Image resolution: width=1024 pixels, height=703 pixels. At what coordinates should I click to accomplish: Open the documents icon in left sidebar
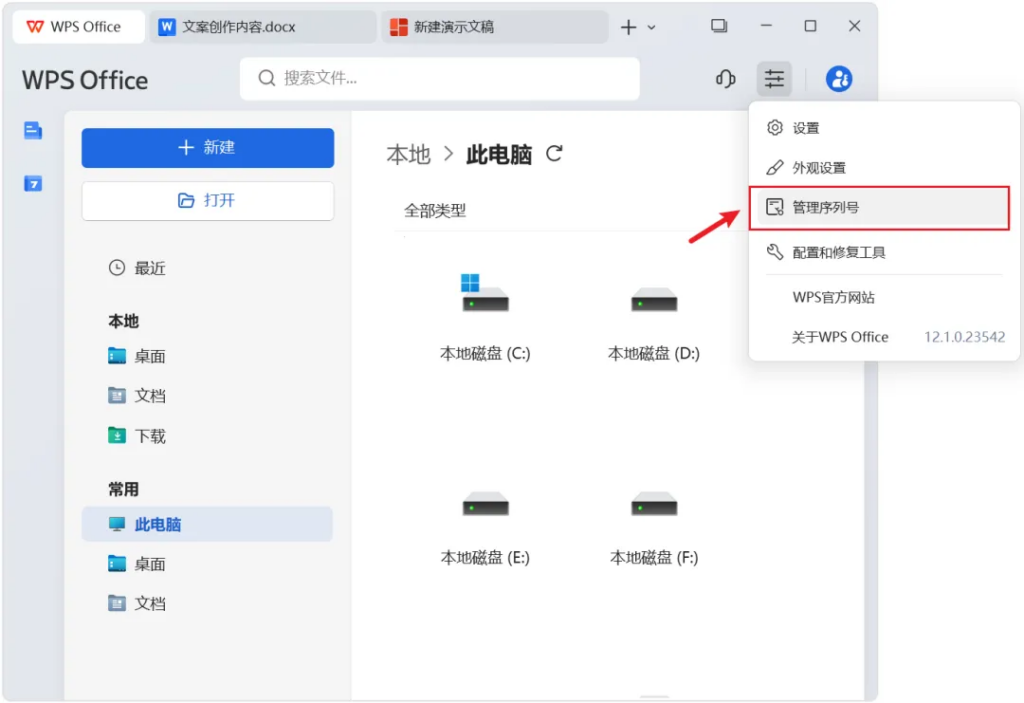(33, 131)
